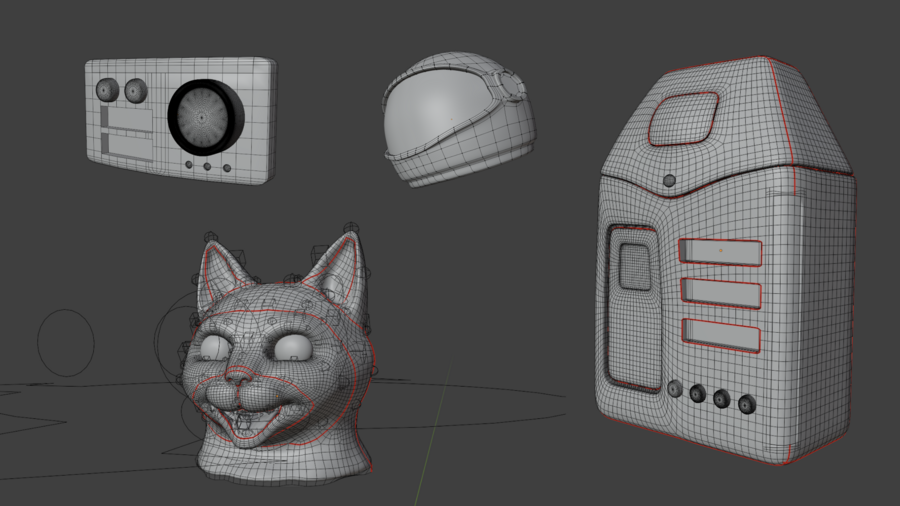Screen dimensions: 900x506
Task: Select the middle horizontal slot on backpack
Action: [x=721, y=293]
